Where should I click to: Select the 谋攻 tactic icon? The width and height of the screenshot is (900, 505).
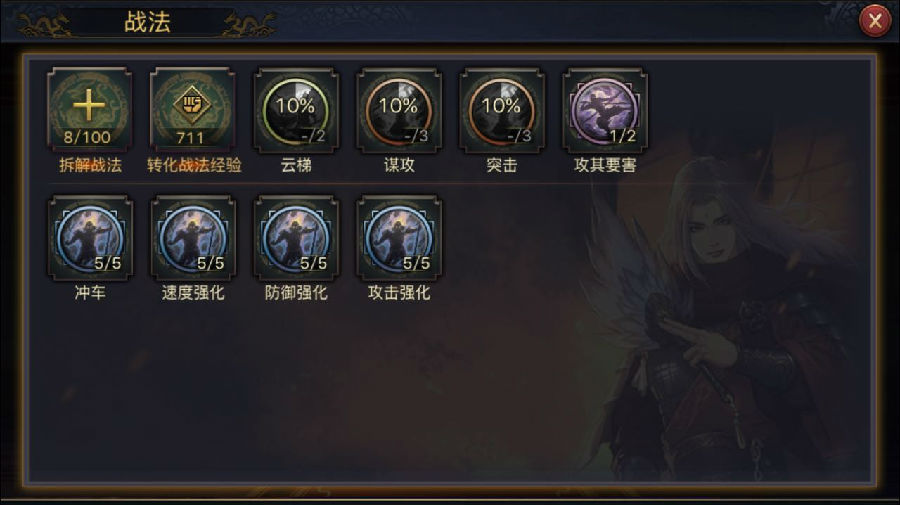point(399,110)
